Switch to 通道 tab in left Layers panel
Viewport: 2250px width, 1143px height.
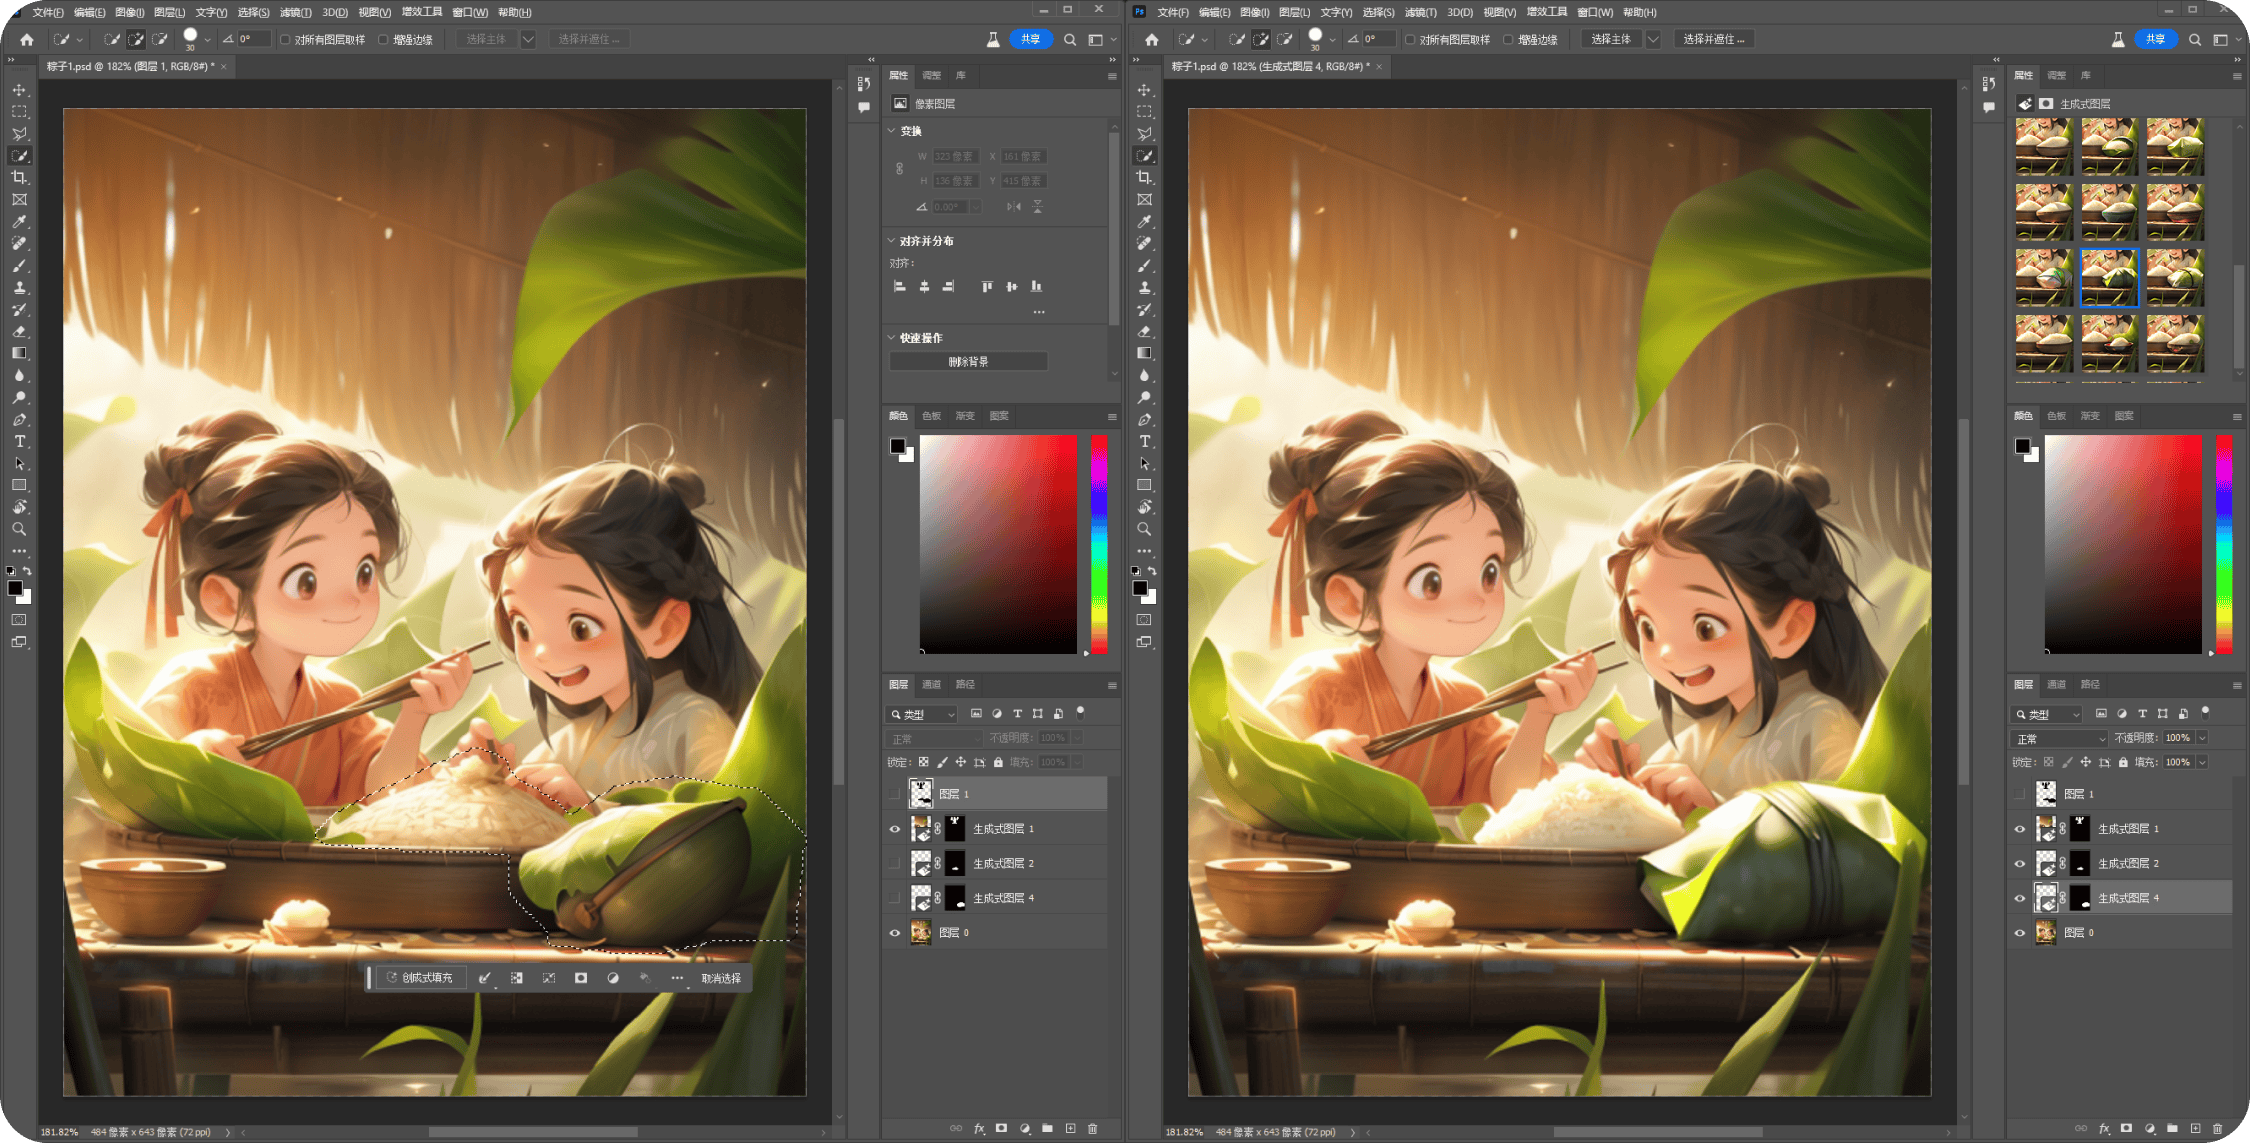tap(932, 685)
